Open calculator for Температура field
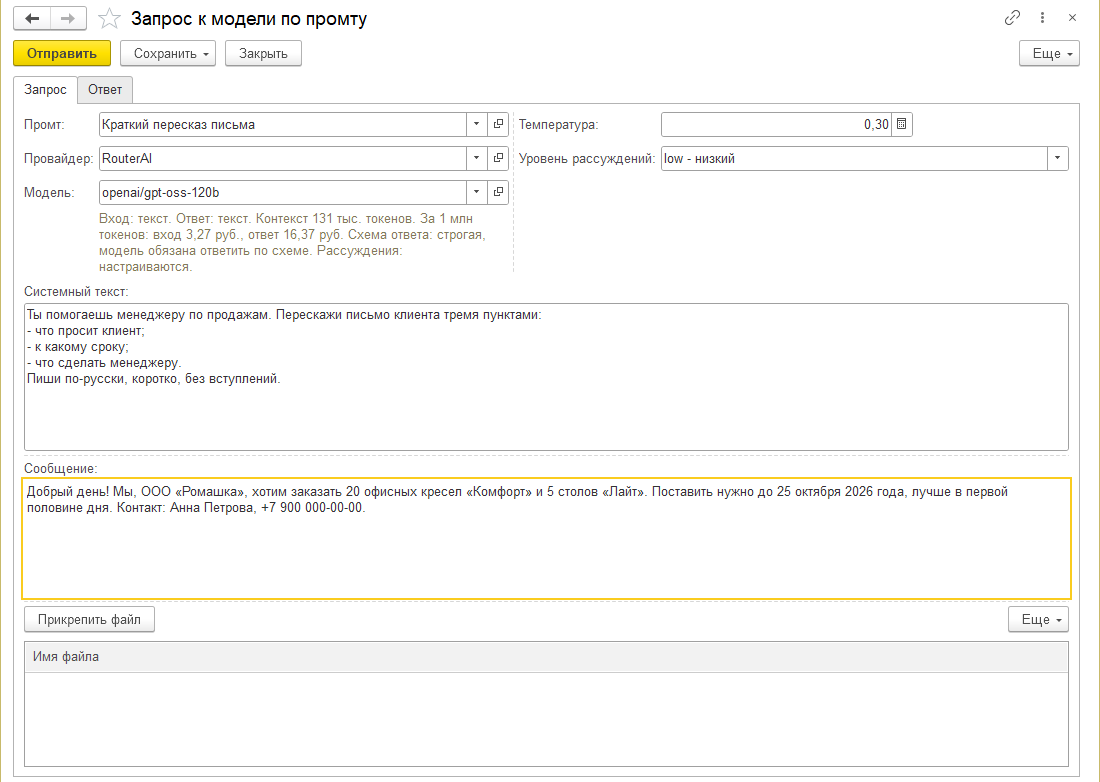The width and height of the screenshot is (1100, 782). coord(901,124)
